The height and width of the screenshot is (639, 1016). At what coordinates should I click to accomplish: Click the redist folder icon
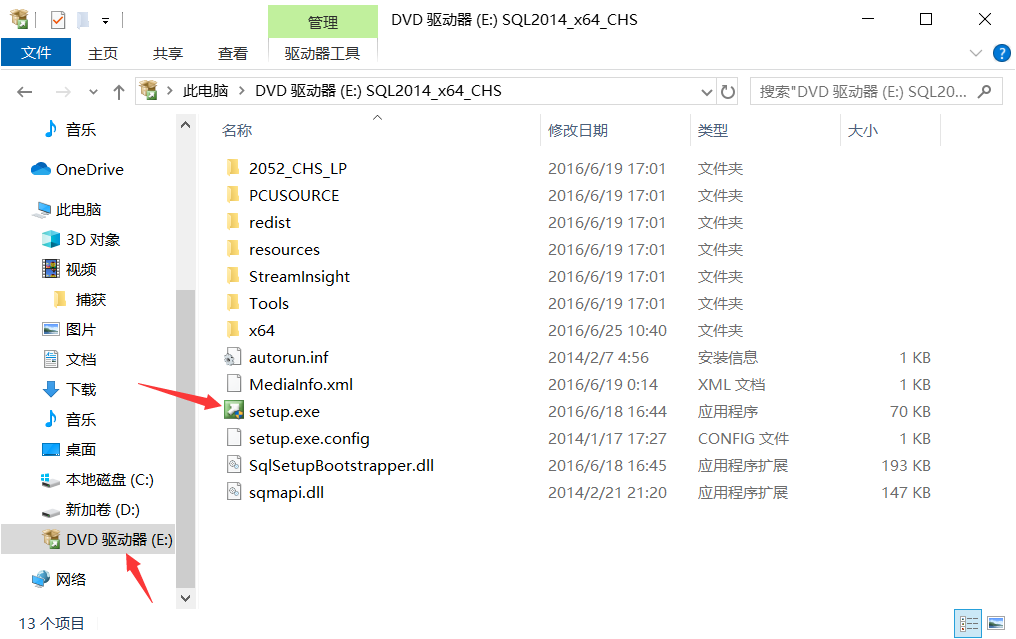pos(233,222)
